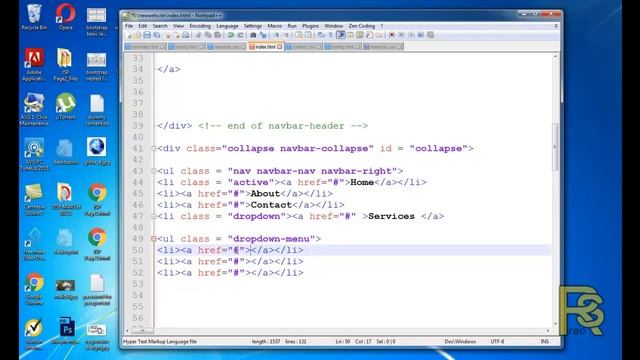Open the Settings menu
Image resolution: width=640 pixels, height=360 pixels.
(253, 26)
